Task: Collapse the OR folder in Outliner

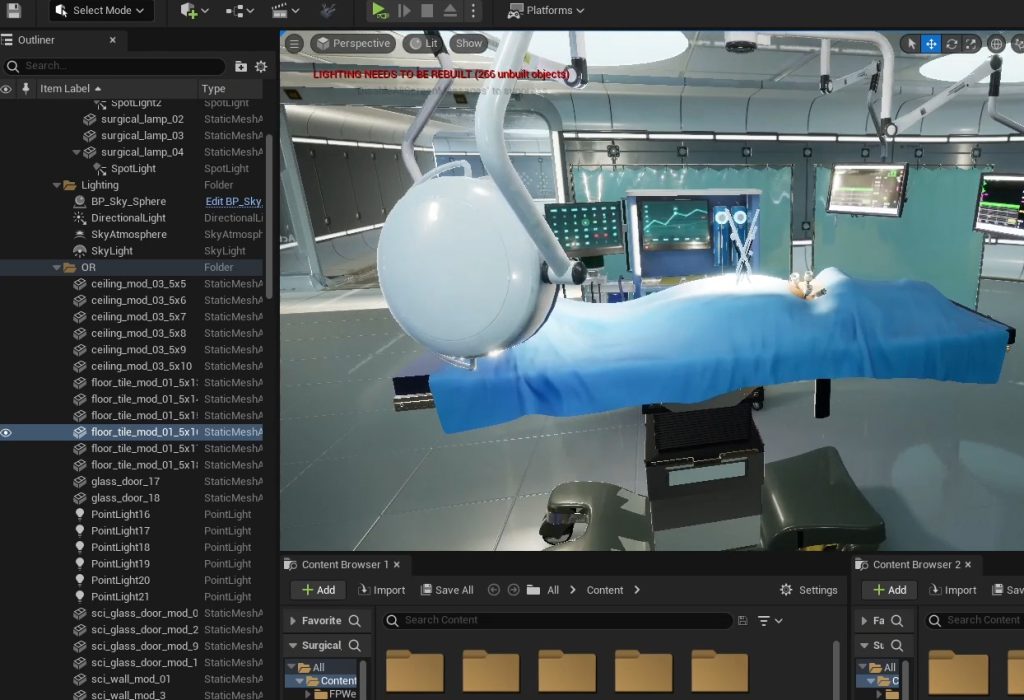Action: 57,268
